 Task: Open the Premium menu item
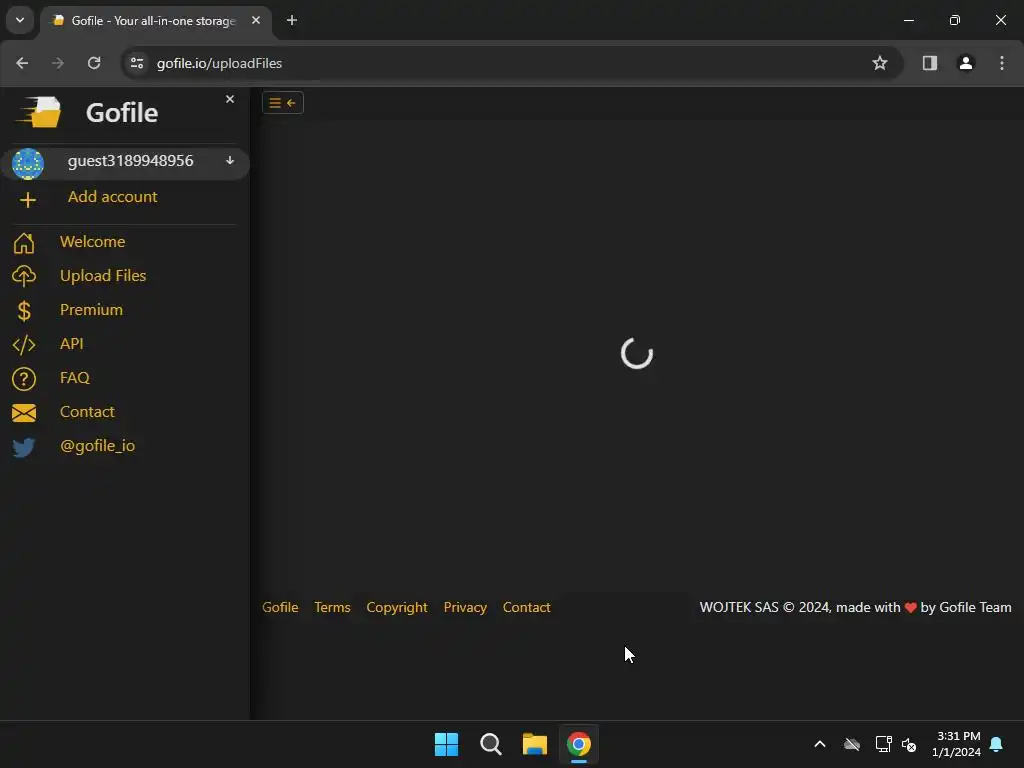pos(91,310)
